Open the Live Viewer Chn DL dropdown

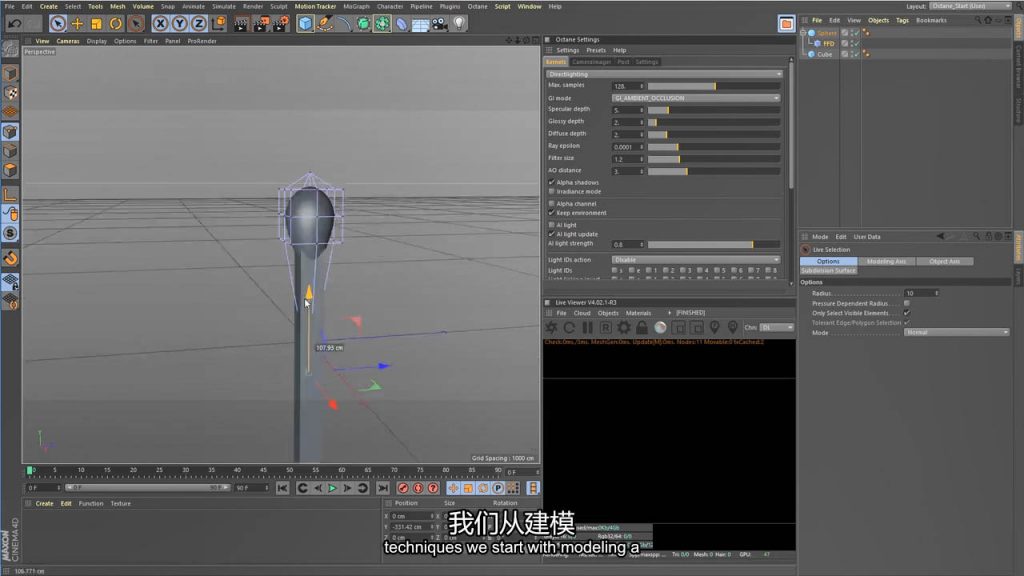click(776, 327)
